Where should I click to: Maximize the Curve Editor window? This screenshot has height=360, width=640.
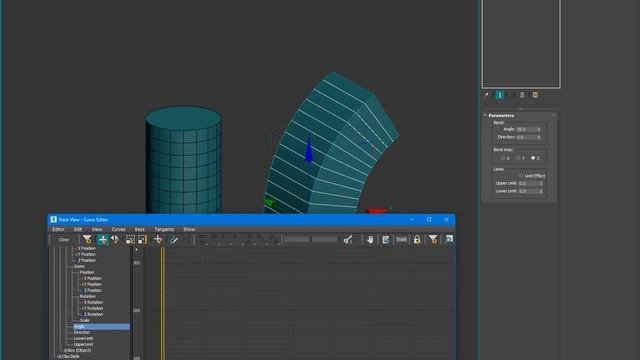point(429,220)
